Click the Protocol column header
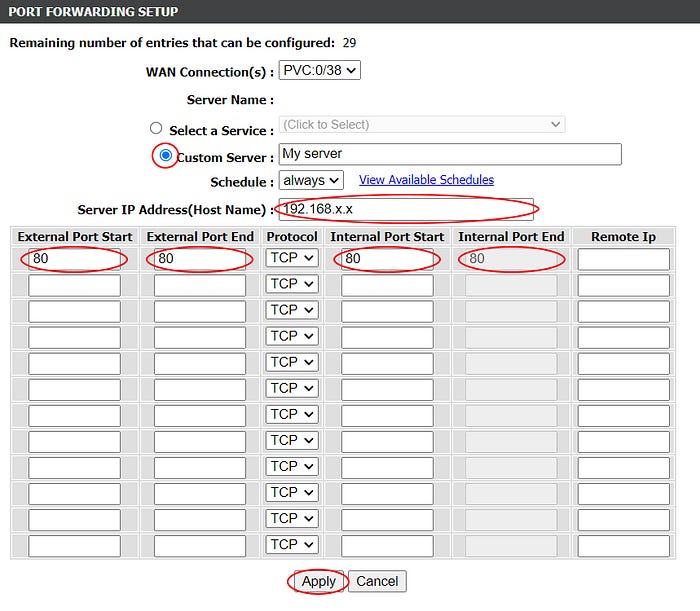The image size is (700, 611). click(x=292, y=237)
